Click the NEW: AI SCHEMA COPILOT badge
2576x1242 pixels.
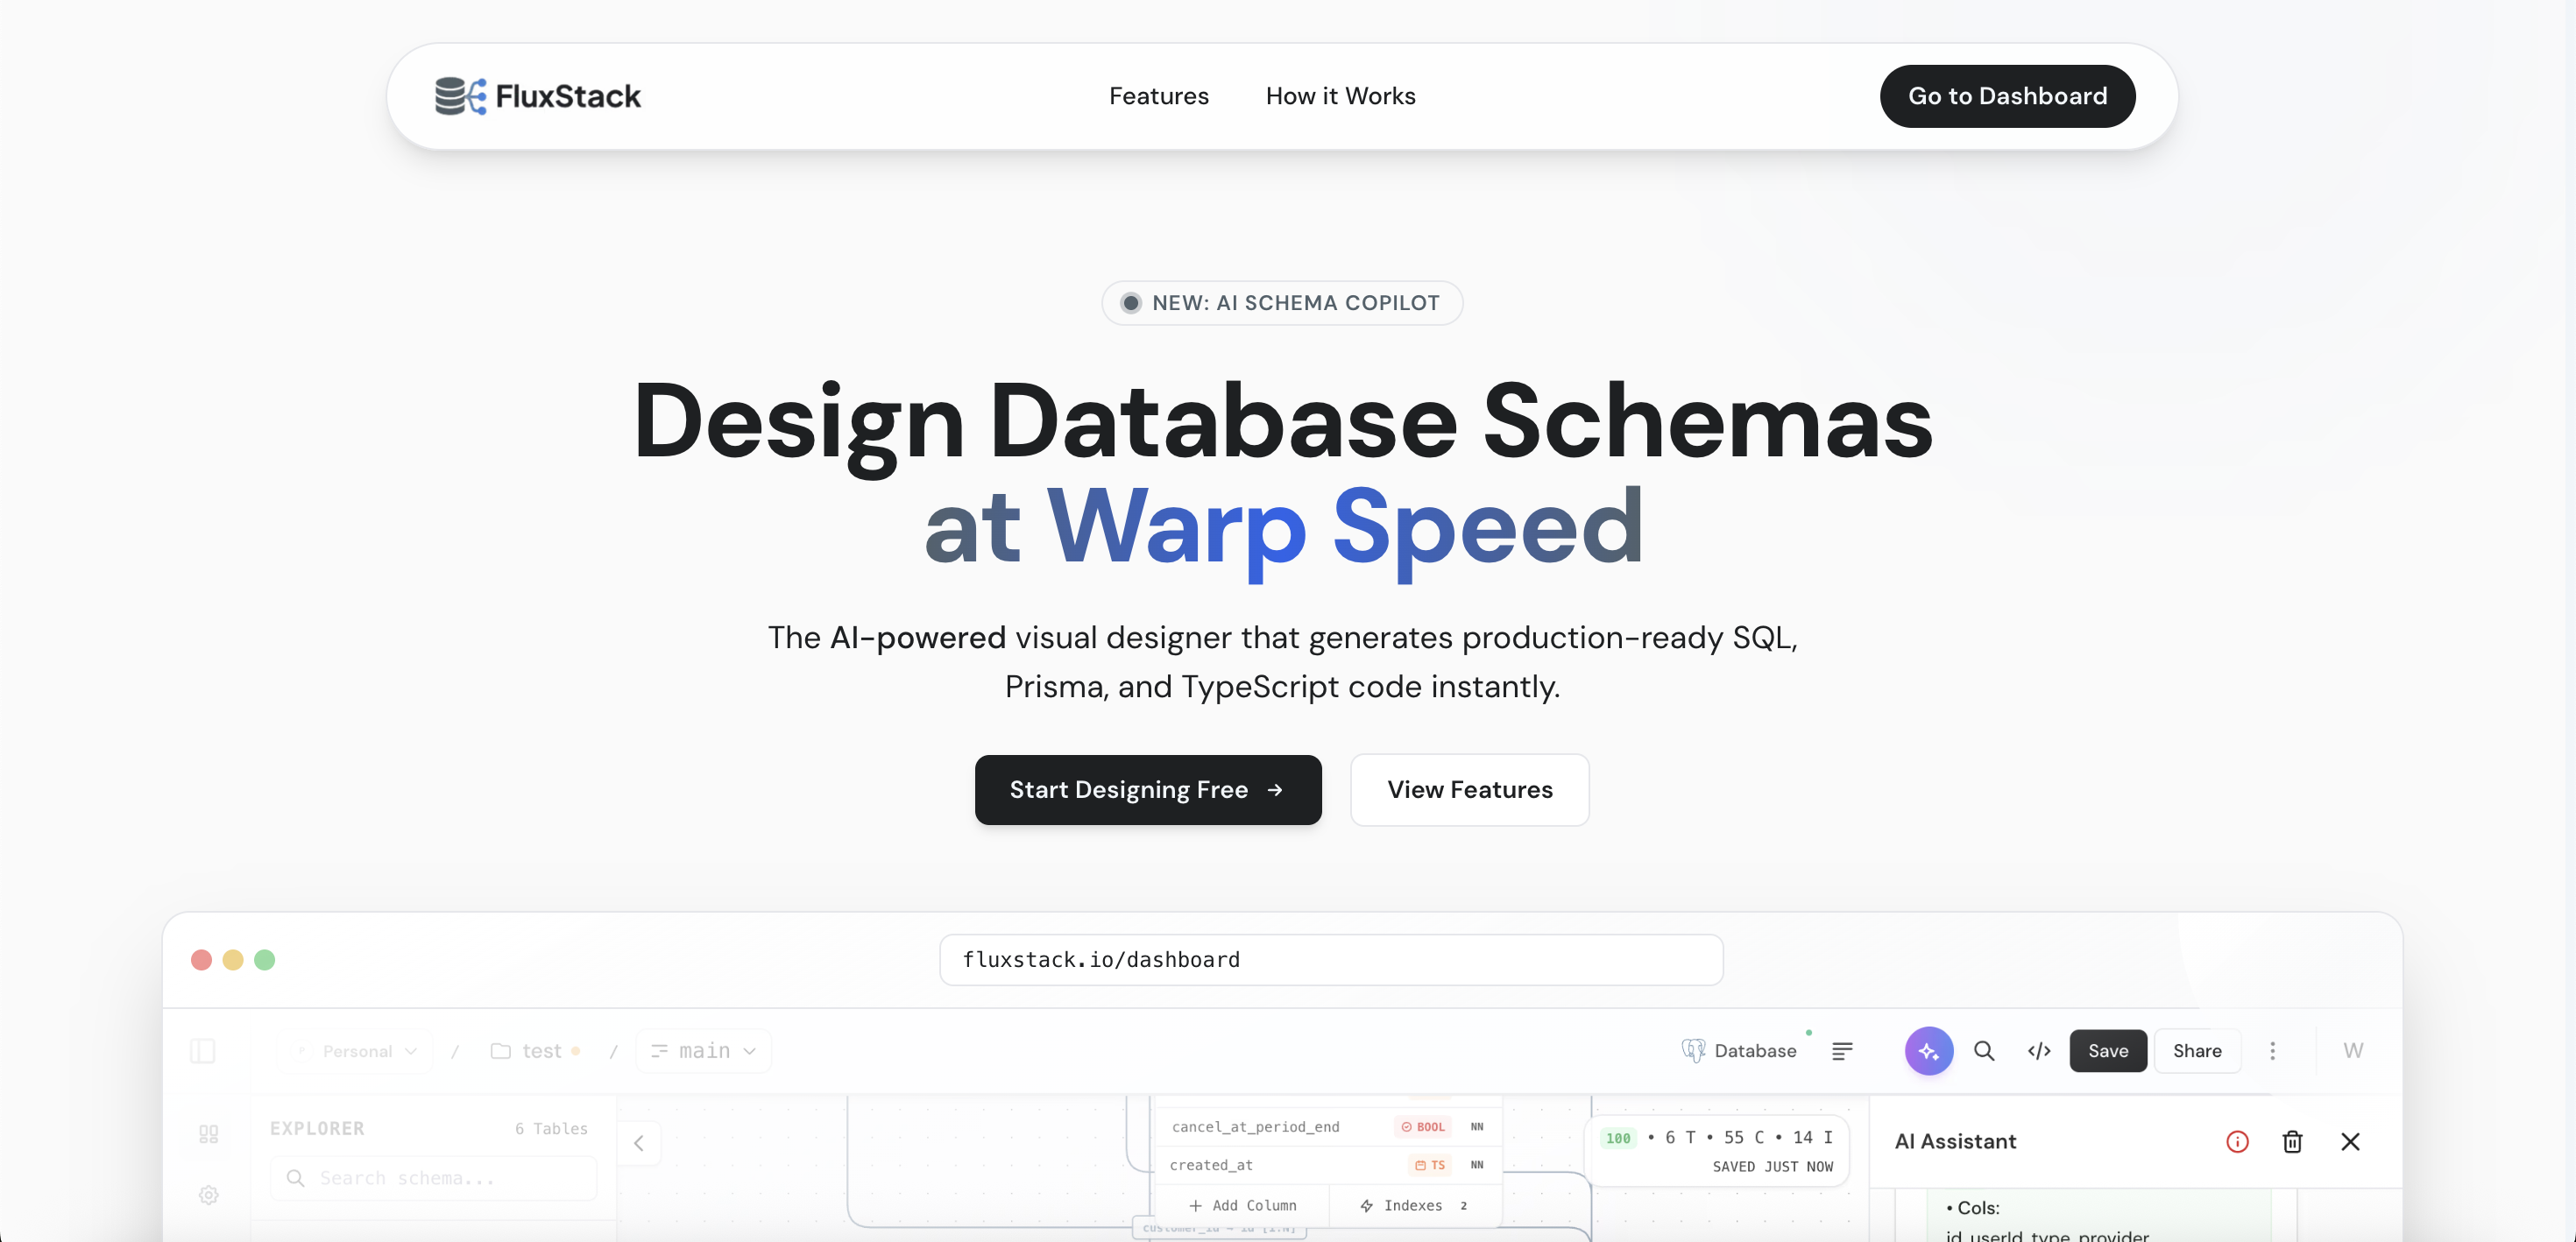pos(1282,303)
